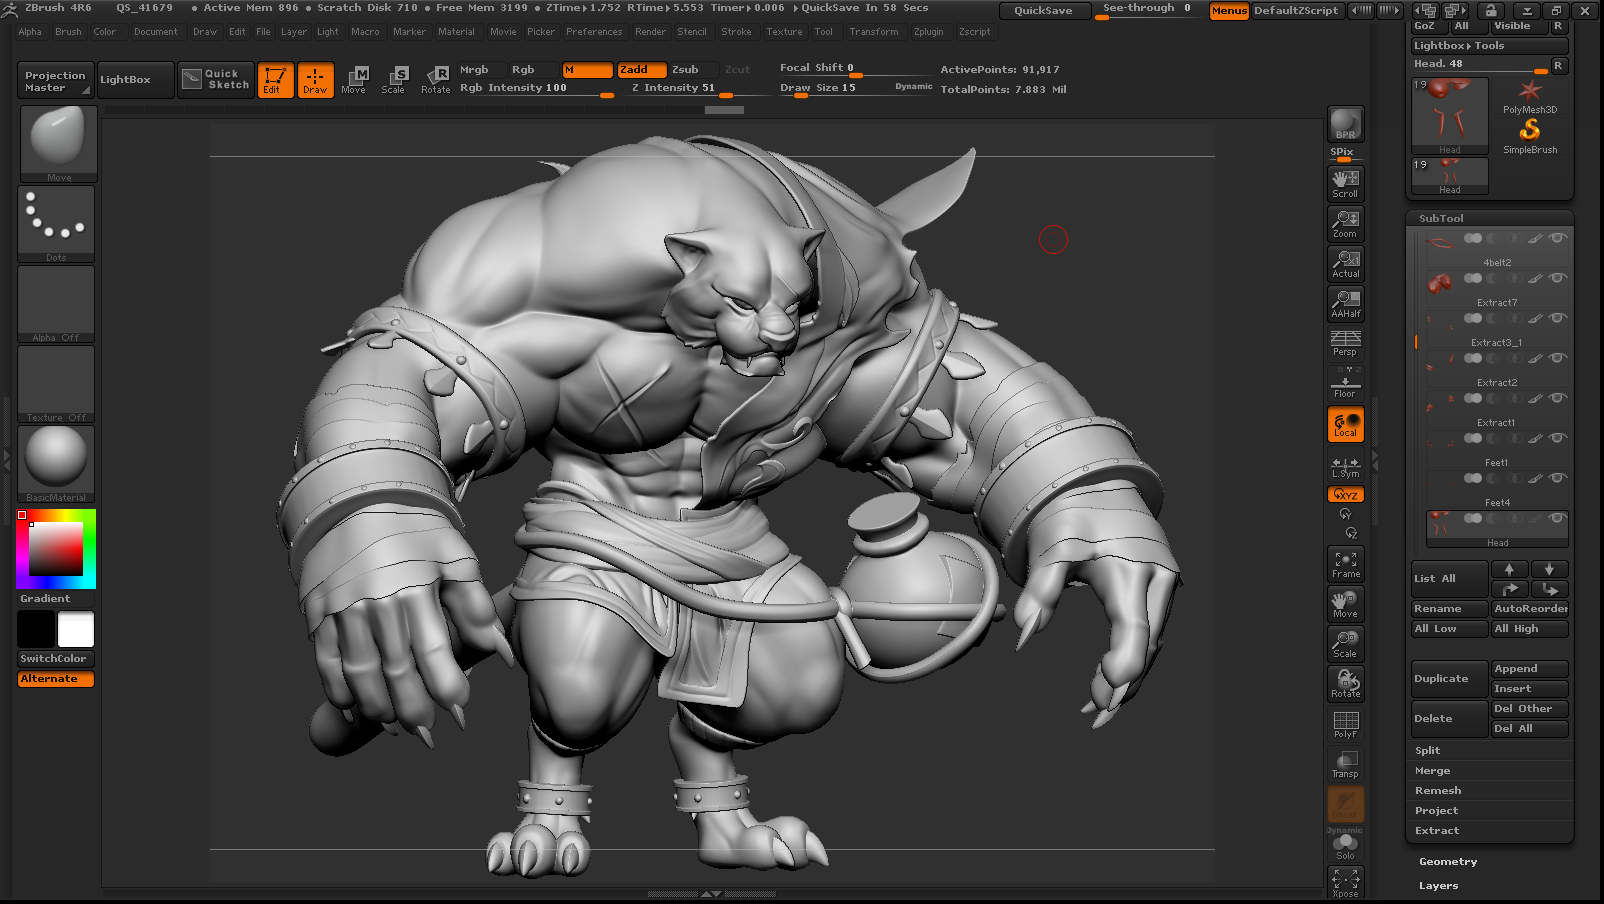
Task: Open LightBox browser
Action: click(135, 80)
